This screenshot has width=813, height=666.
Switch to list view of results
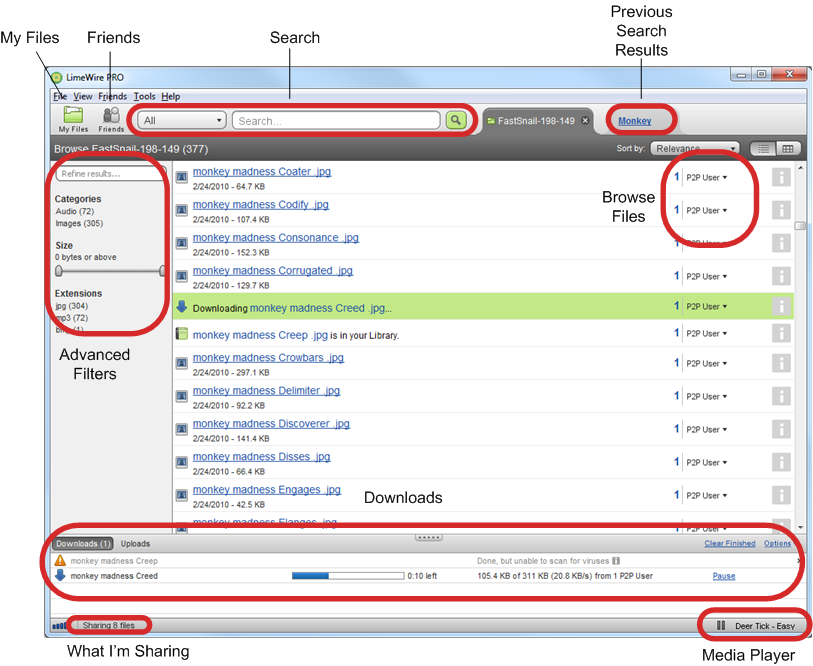tap(763, 149)
